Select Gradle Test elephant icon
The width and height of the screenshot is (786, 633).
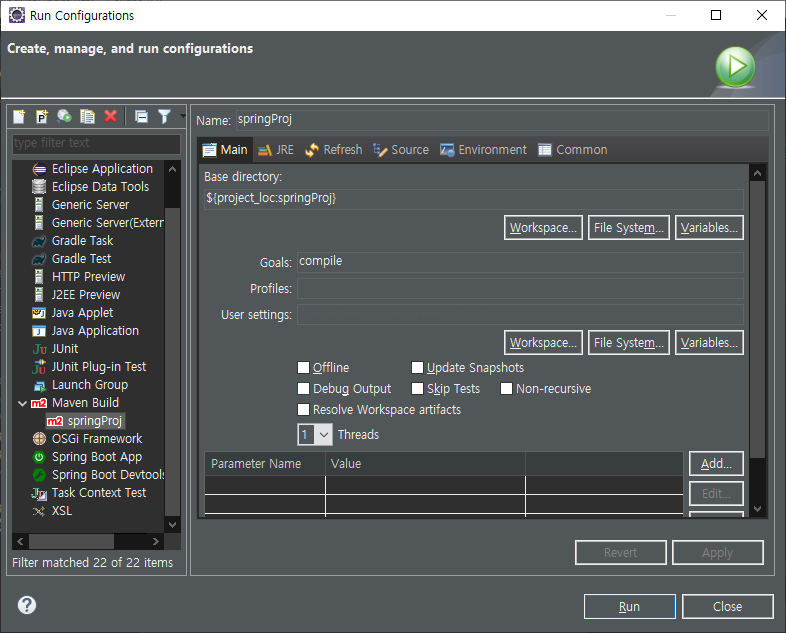coord(39,259)
